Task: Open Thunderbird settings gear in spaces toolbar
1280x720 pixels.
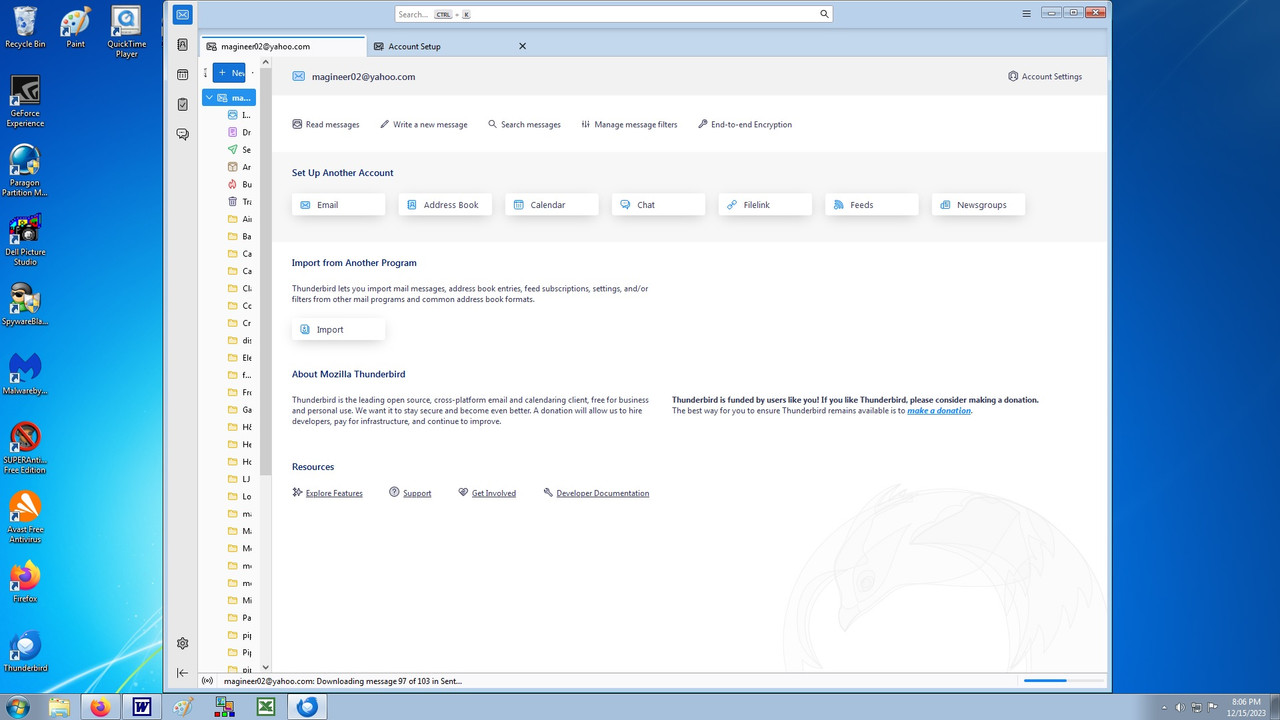Action: 182,643
